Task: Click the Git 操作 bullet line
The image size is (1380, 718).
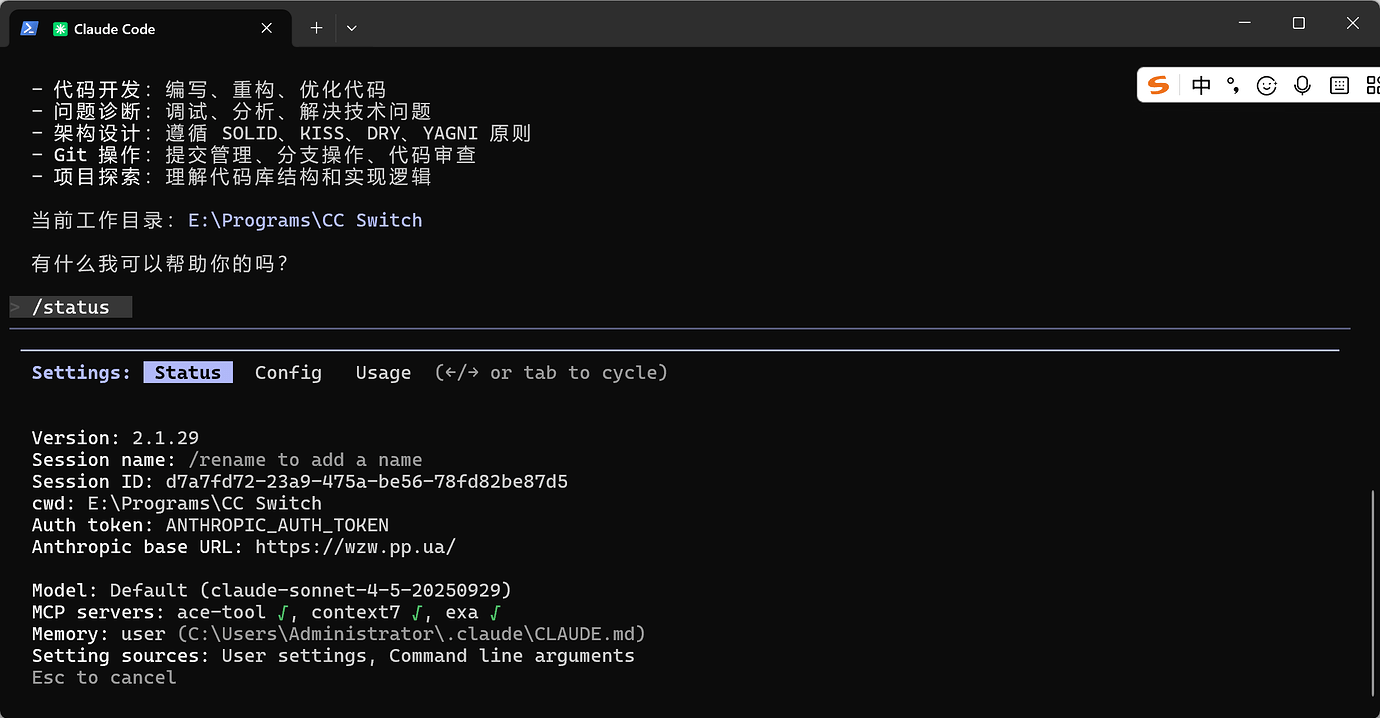Action: point(254,155)
